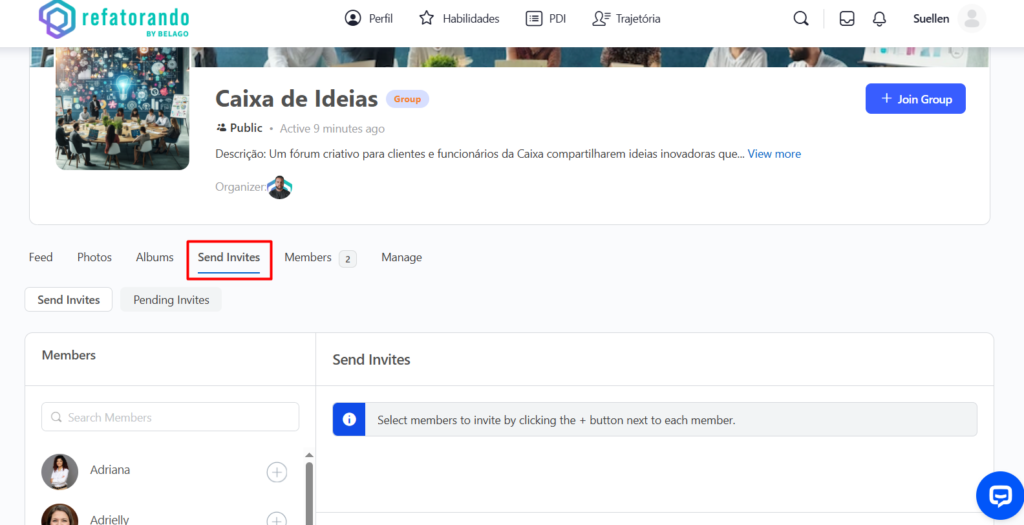The image size is (1024, 525).
Task: Open Suellen's user profile avatar
Action: click(970, 19)
